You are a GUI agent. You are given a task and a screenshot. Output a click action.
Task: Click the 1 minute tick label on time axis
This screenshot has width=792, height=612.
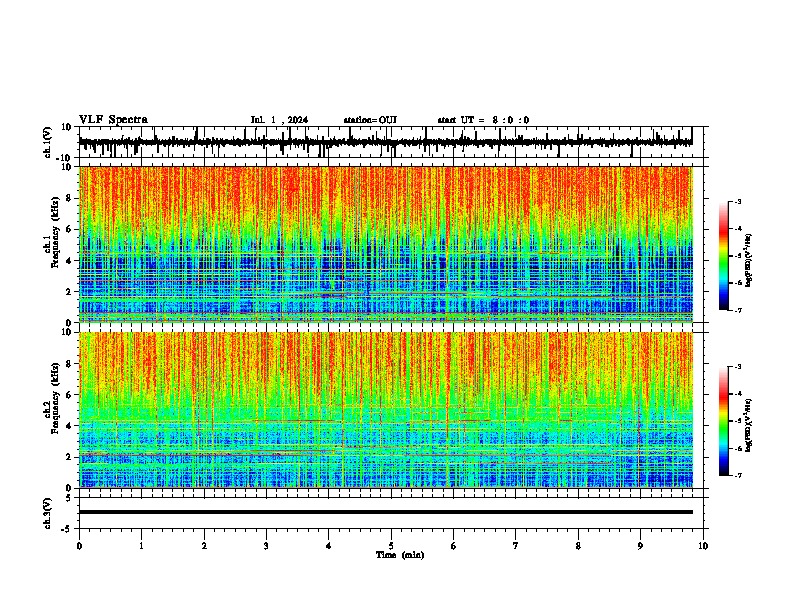point(141,546)
